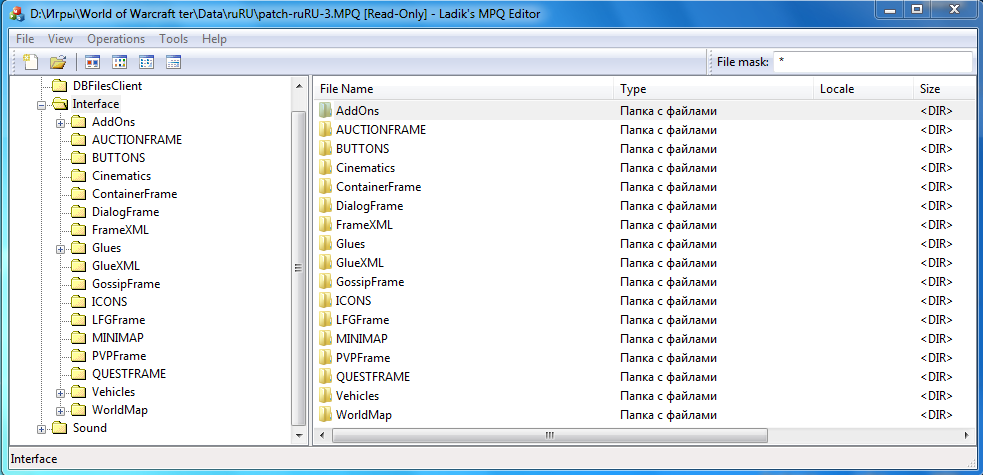Click the horizontal scrollbar thumb in file list
The height and width of the screenshot is (475, 983).
tap(550, 435)
